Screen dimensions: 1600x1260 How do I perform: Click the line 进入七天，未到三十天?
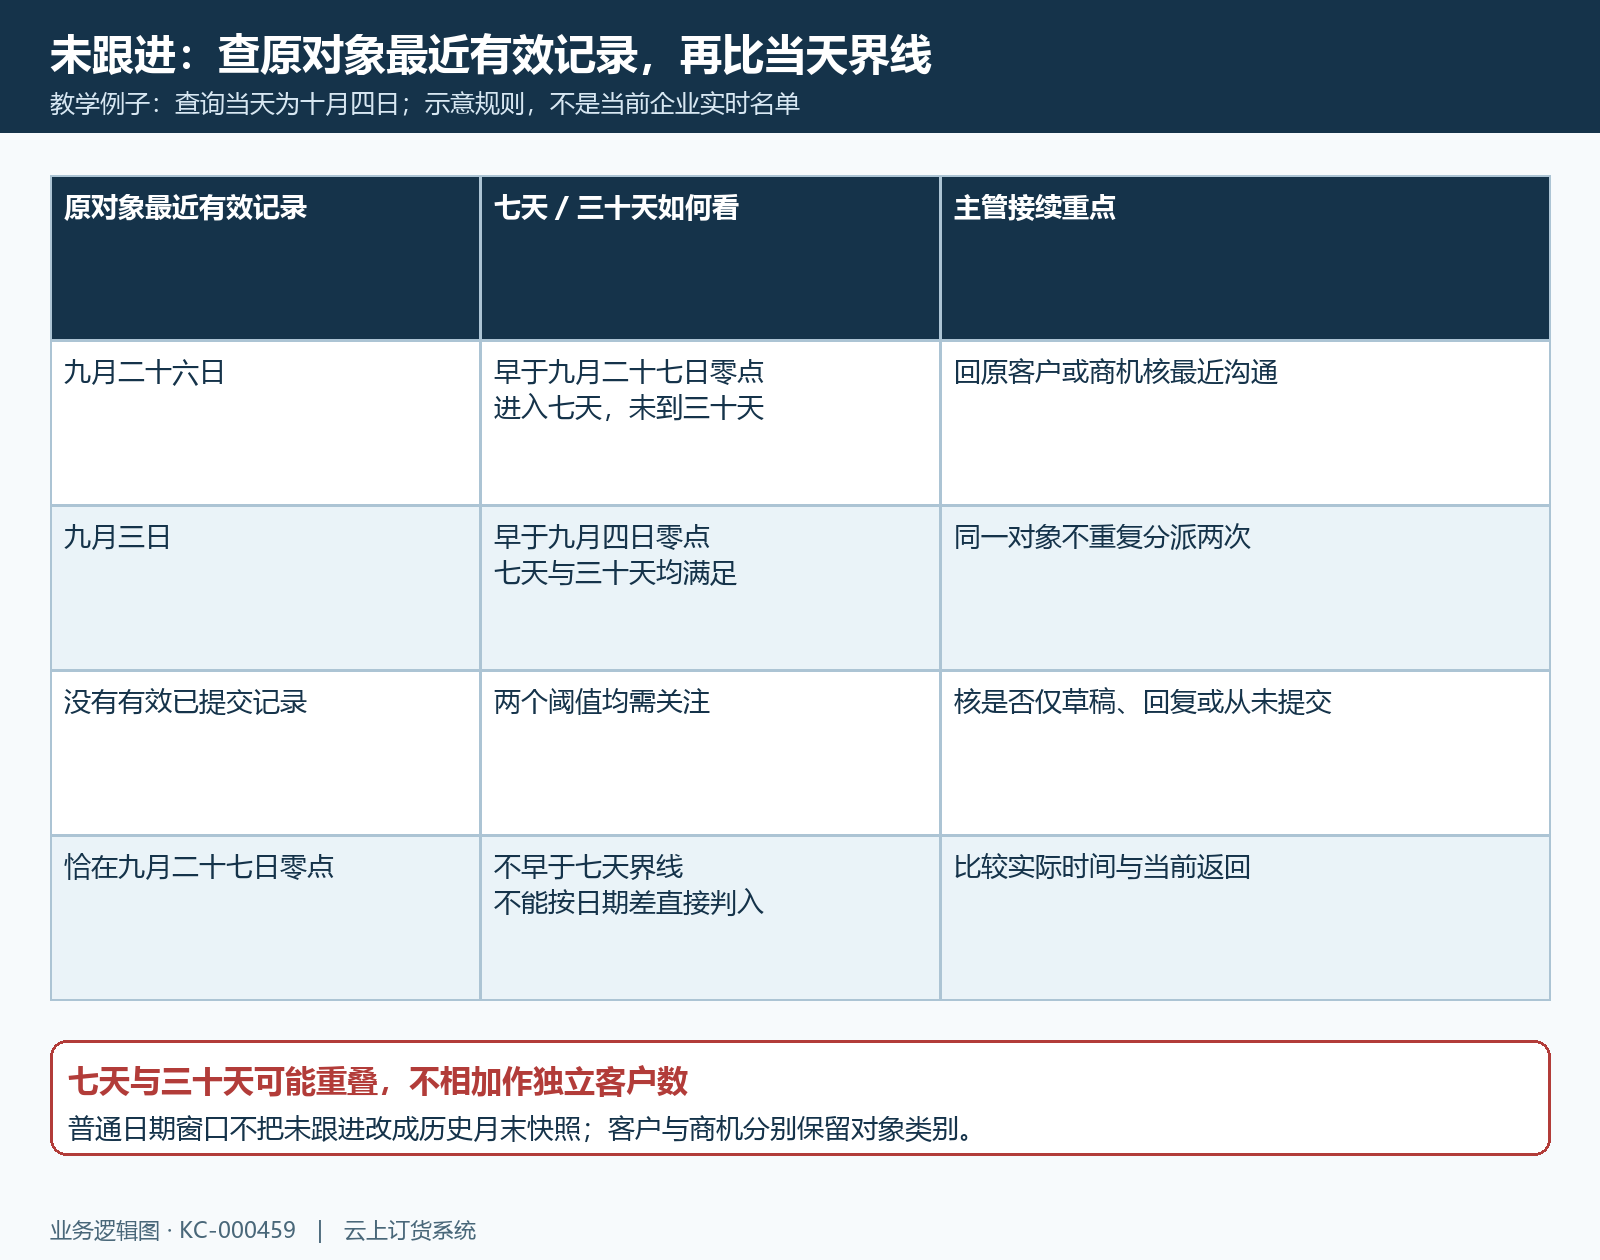click(x=629, y=408)
